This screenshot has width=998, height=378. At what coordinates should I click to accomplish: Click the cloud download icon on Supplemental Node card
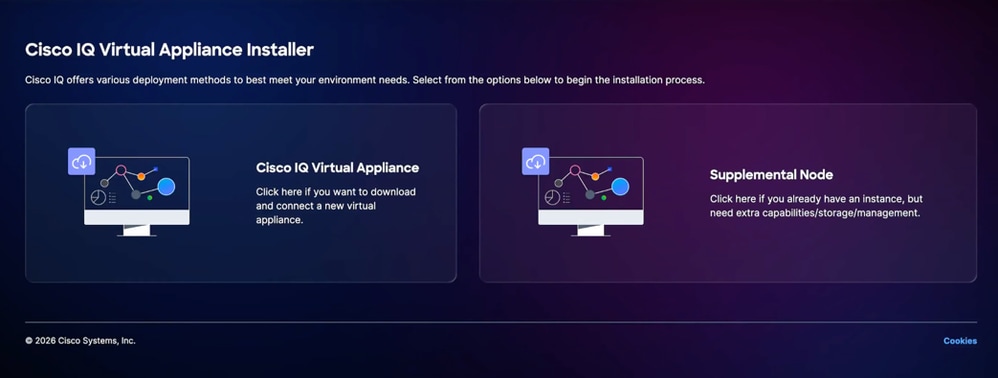(x=535, y=162)
